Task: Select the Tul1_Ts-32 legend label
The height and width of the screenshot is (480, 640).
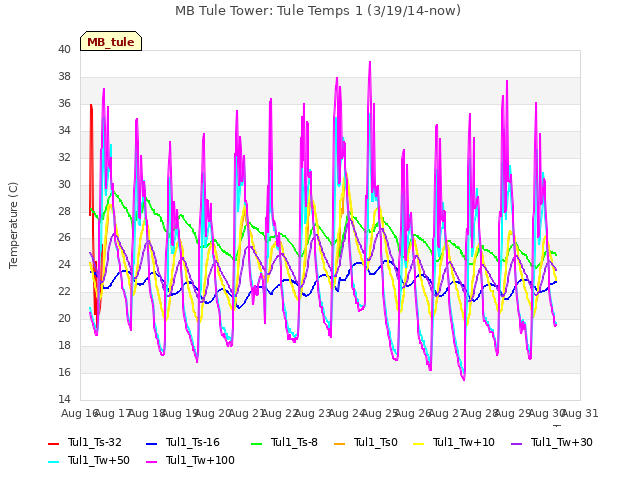Action: click(95, 442)
